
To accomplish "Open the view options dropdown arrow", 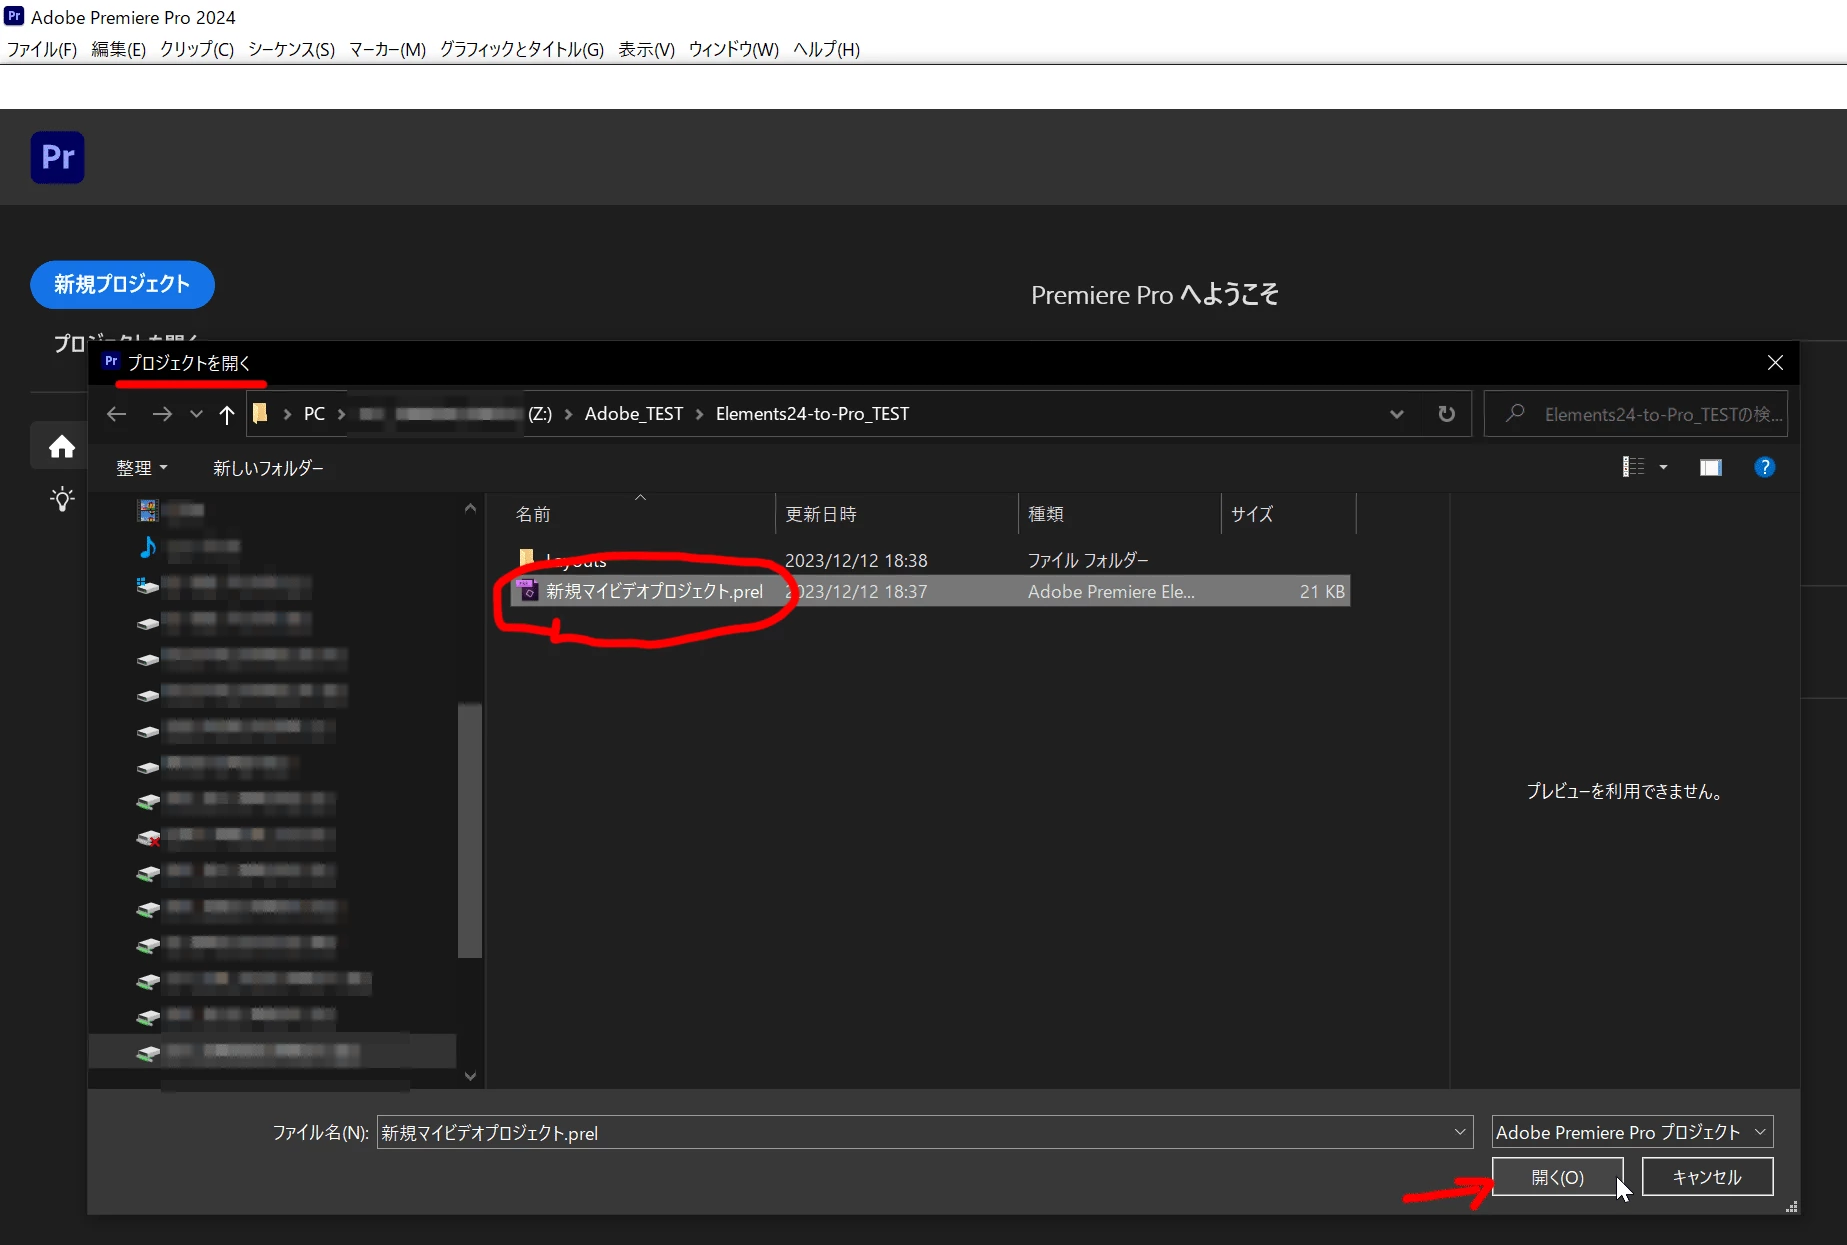I will coord(1663,467).
